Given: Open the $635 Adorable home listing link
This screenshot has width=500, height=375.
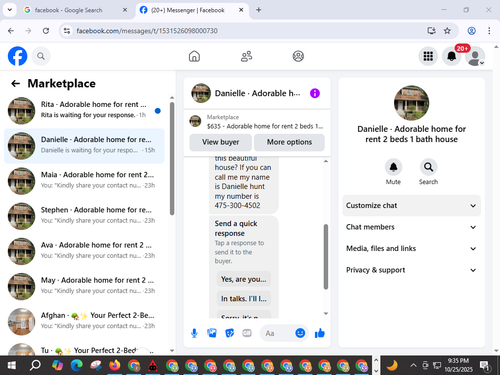Looking at the screenshot, I should 257,122.
